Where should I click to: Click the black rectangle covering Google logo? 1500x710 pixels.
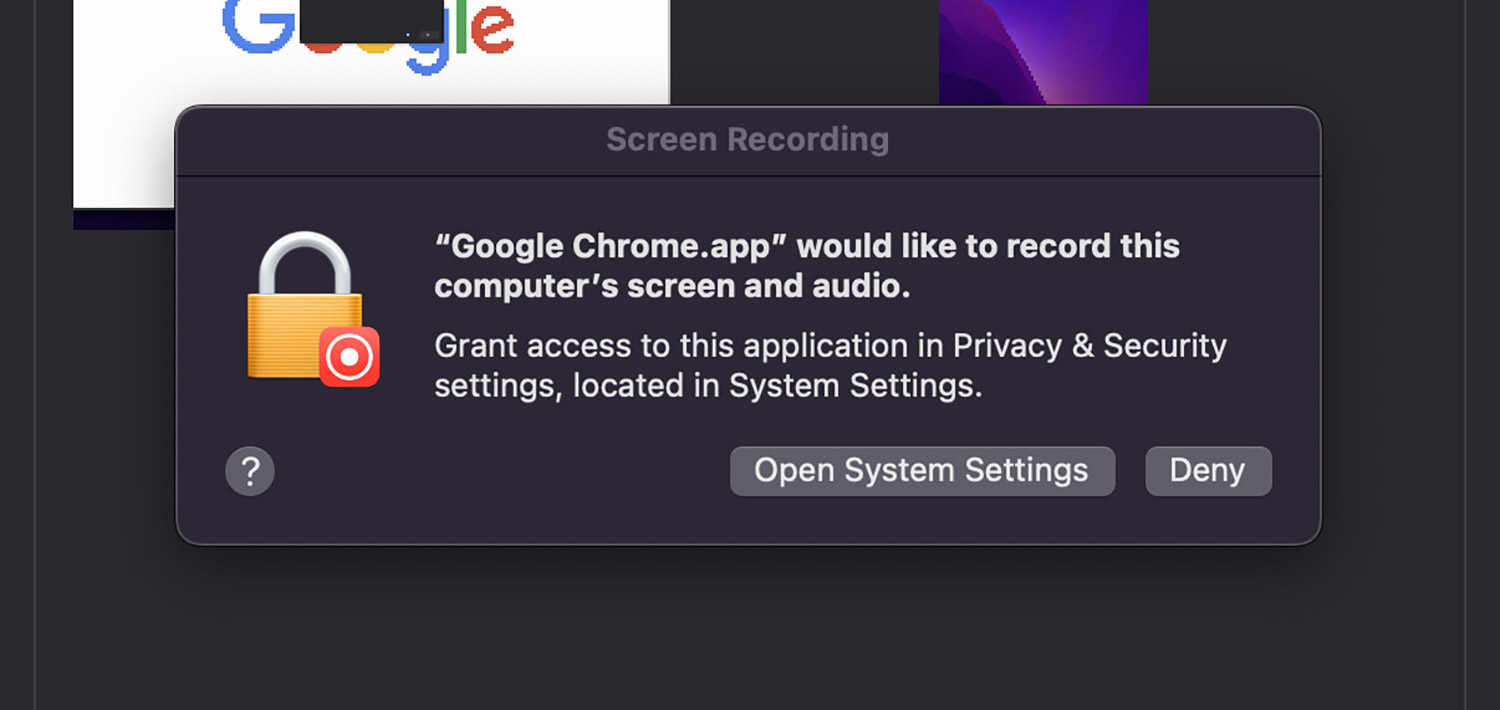(x=371, y=21)
